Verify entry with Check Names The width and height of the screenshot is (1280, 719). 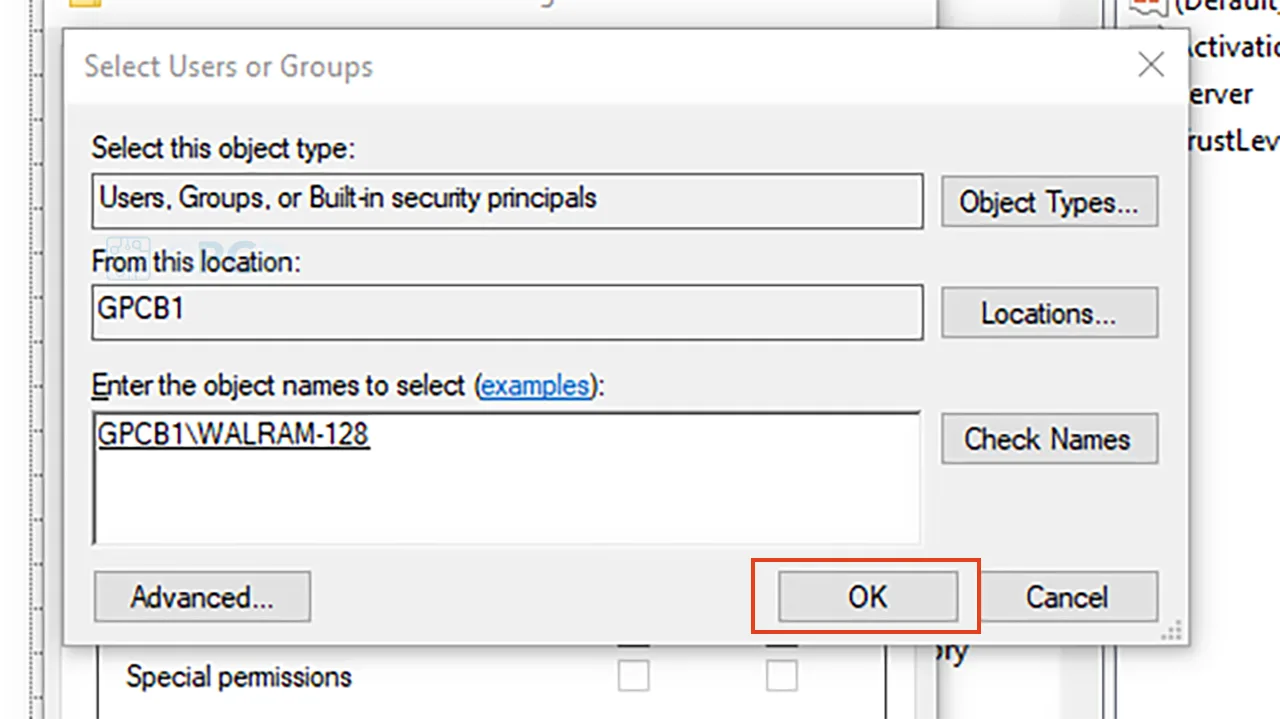(1049, 439)
